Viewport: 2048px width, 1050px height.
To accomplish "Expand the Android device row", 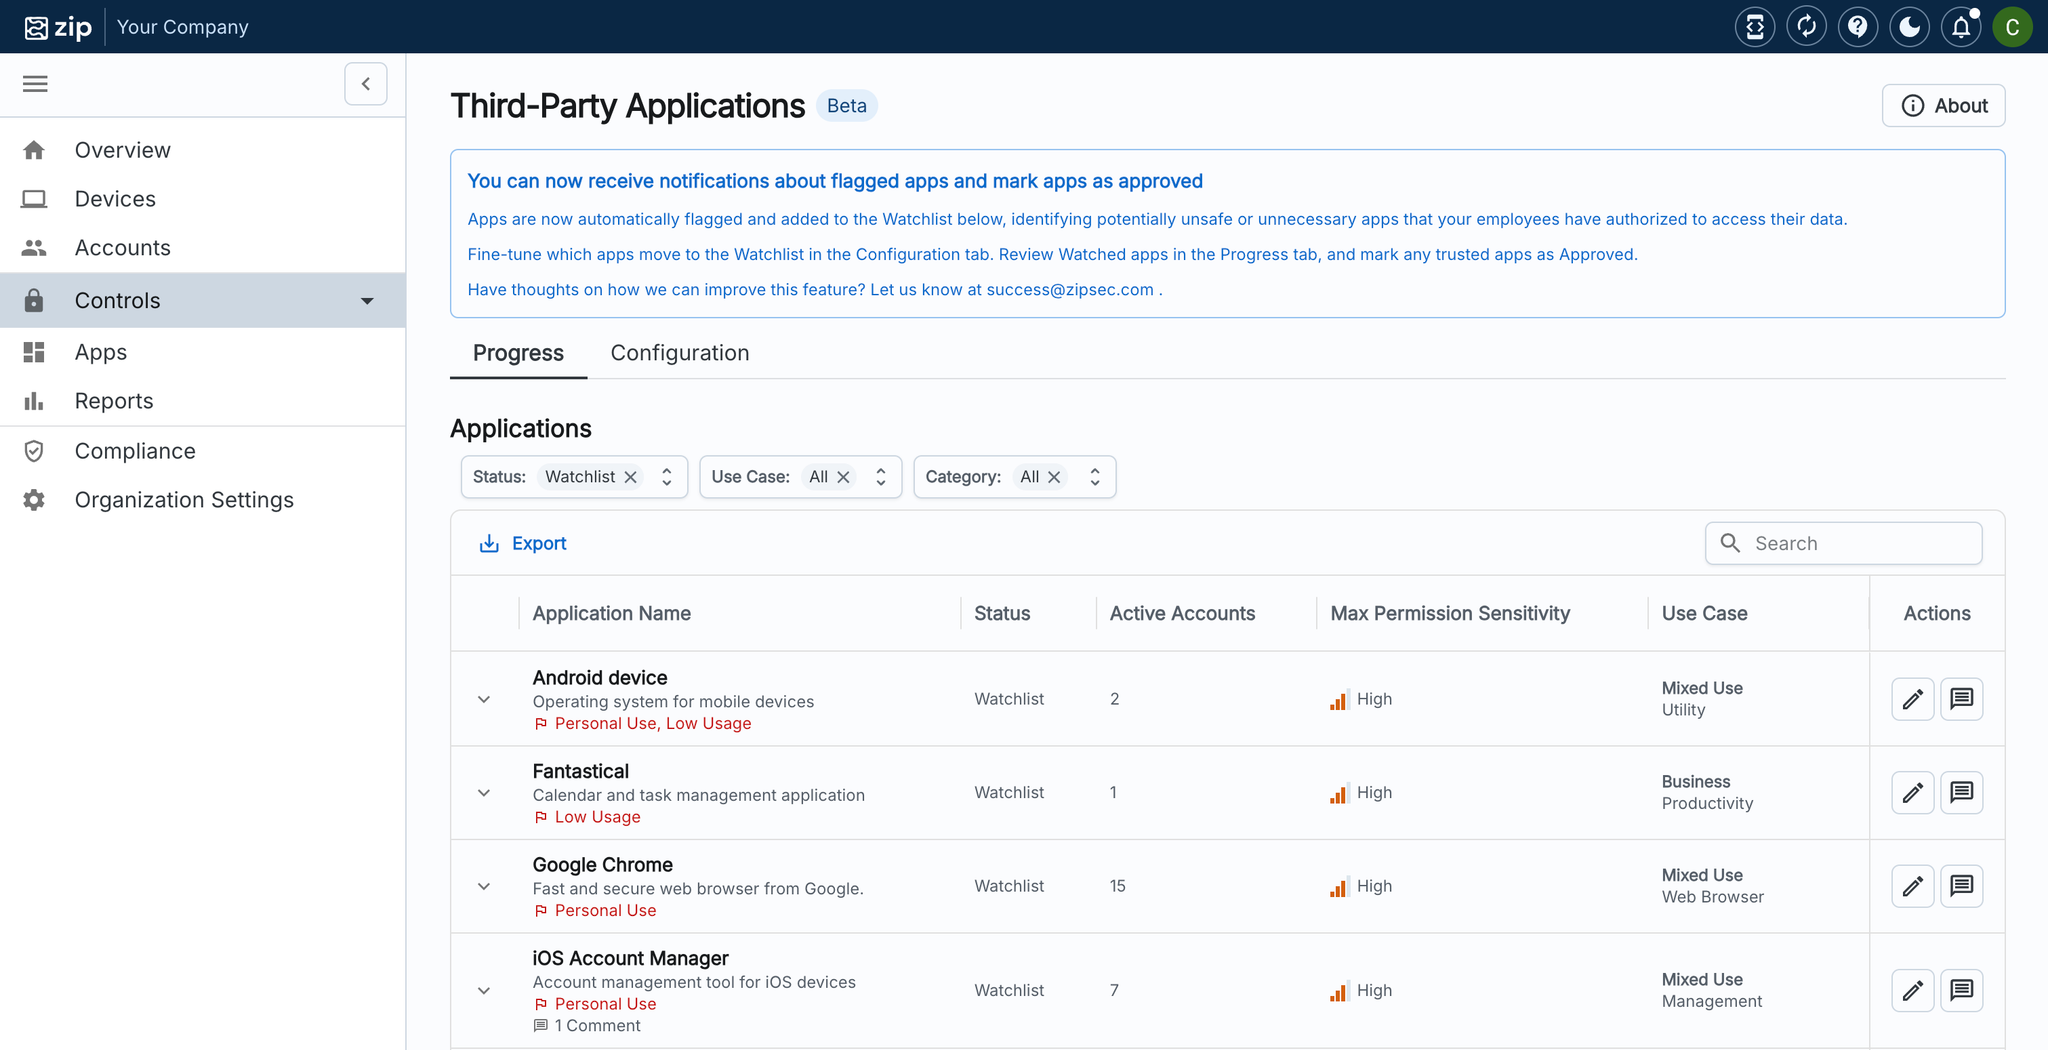I will pos(484,699).
